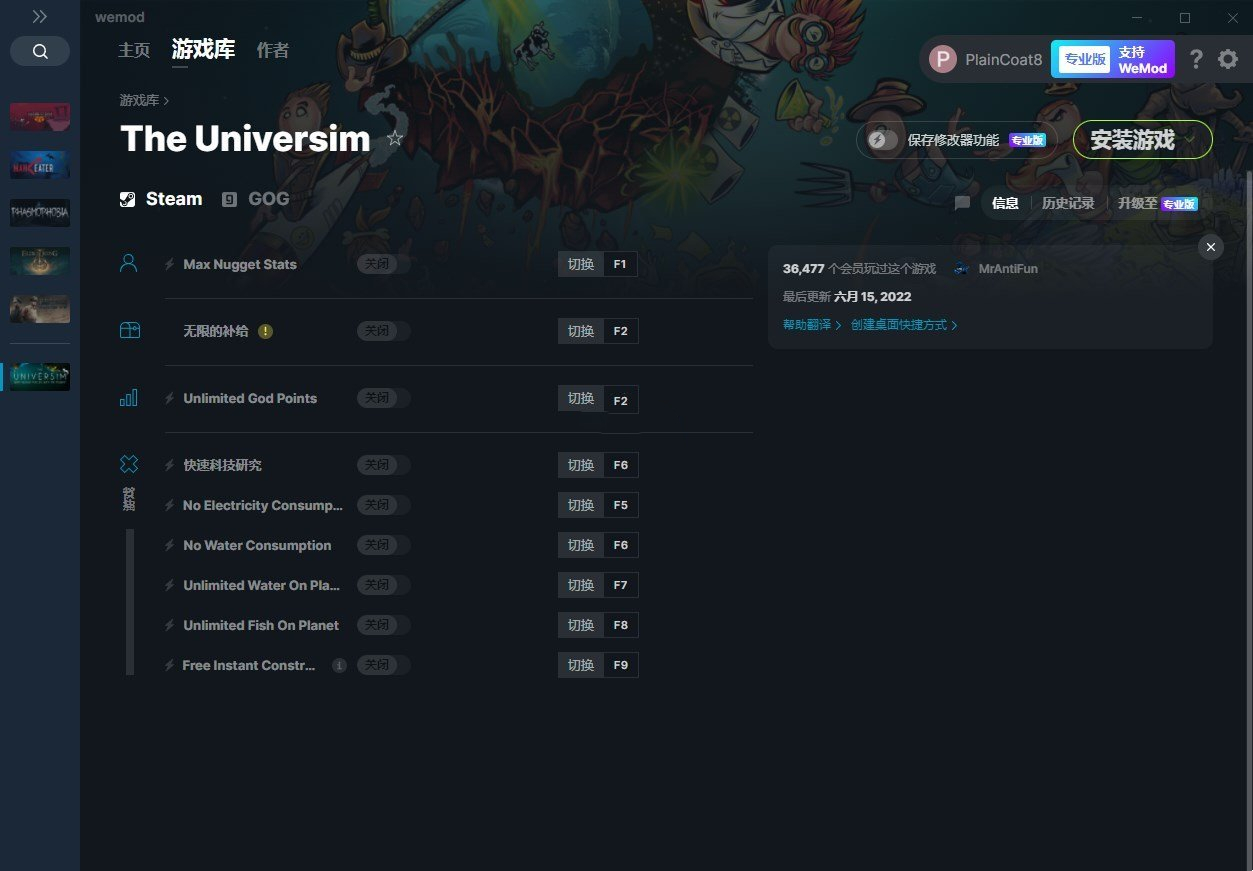Select the inventory chest category icon
Screen dimensions: 1253x871
[x=129, y=331]
